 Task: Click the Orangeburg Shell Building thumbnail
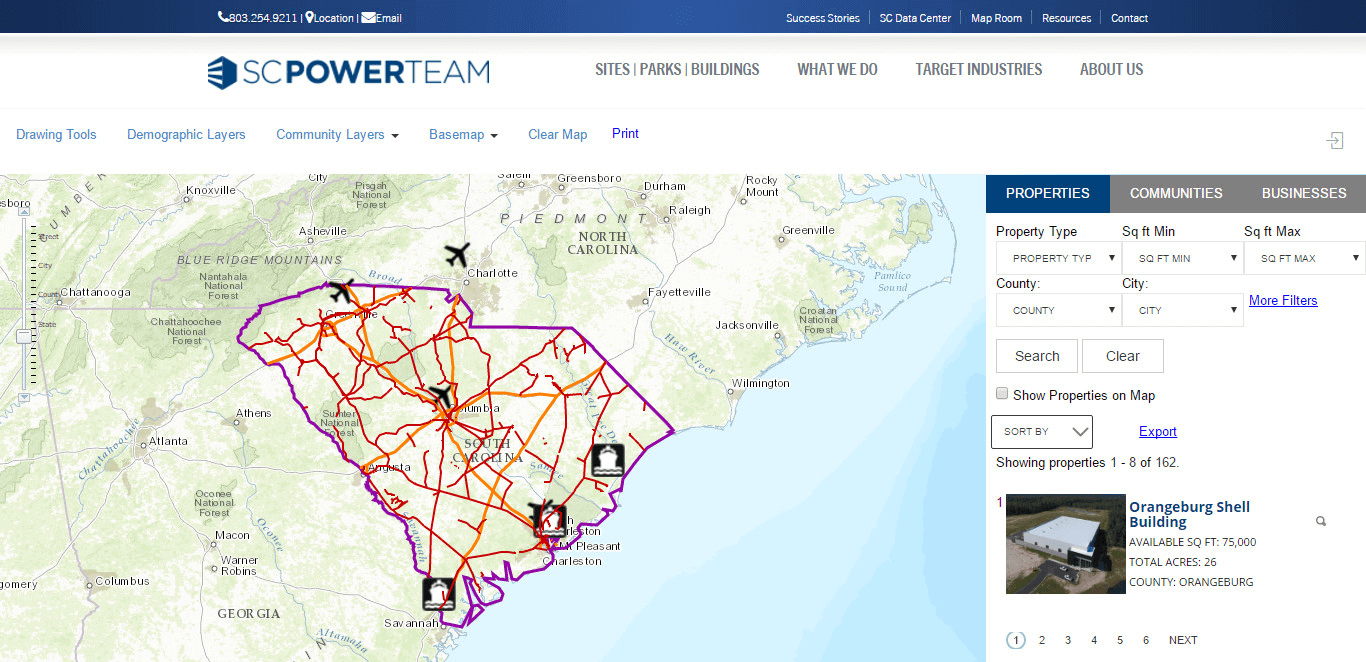[1066, 544]
